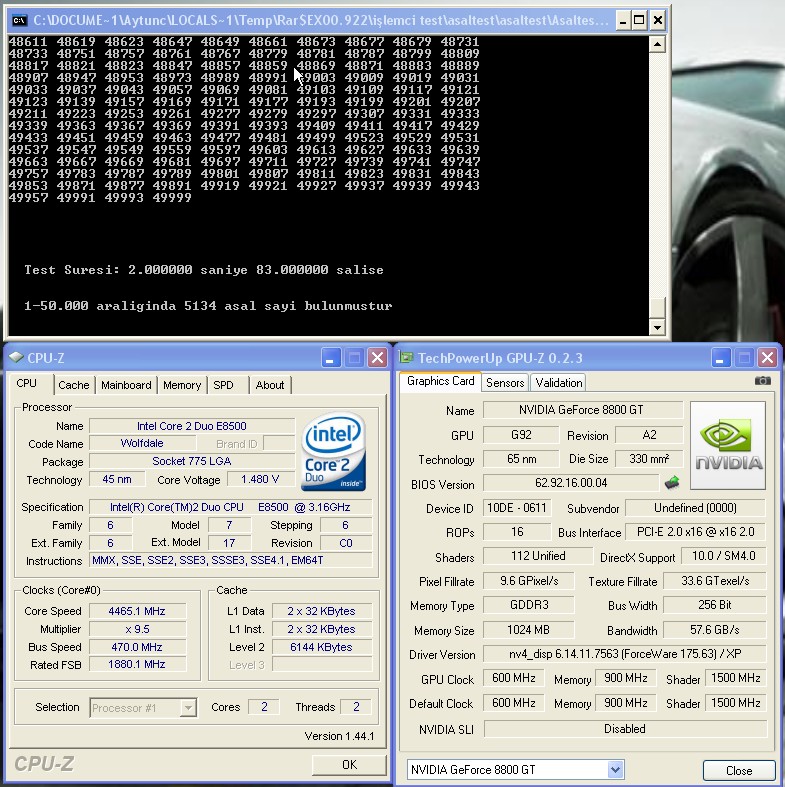
Task: Click the 1024 MB memory size value
Action: pos(529,630)
